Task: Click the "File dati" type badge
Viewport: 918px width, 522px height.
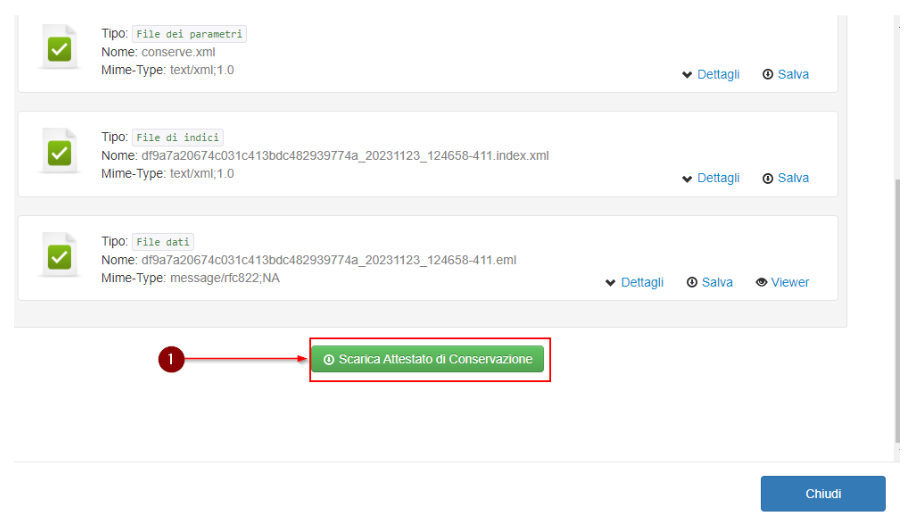Action: 163,242
